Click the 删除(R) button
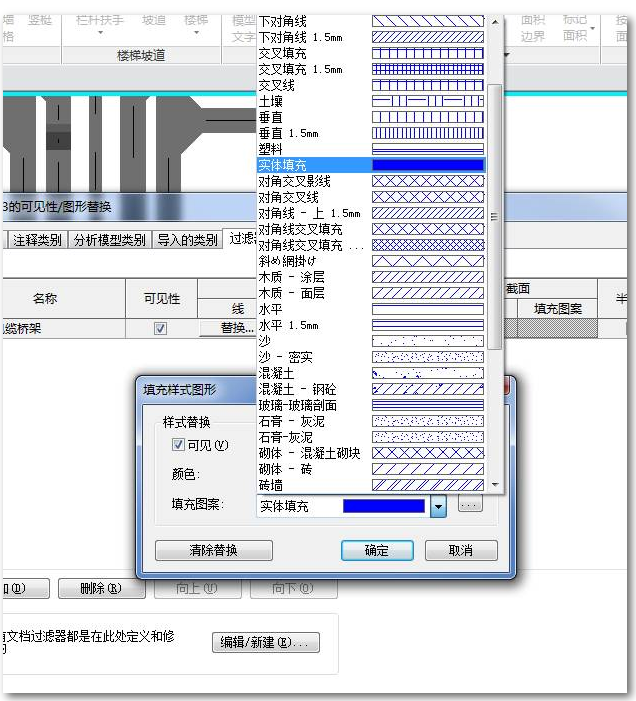This screenshot has width=636, height=701. click(101, 588)
